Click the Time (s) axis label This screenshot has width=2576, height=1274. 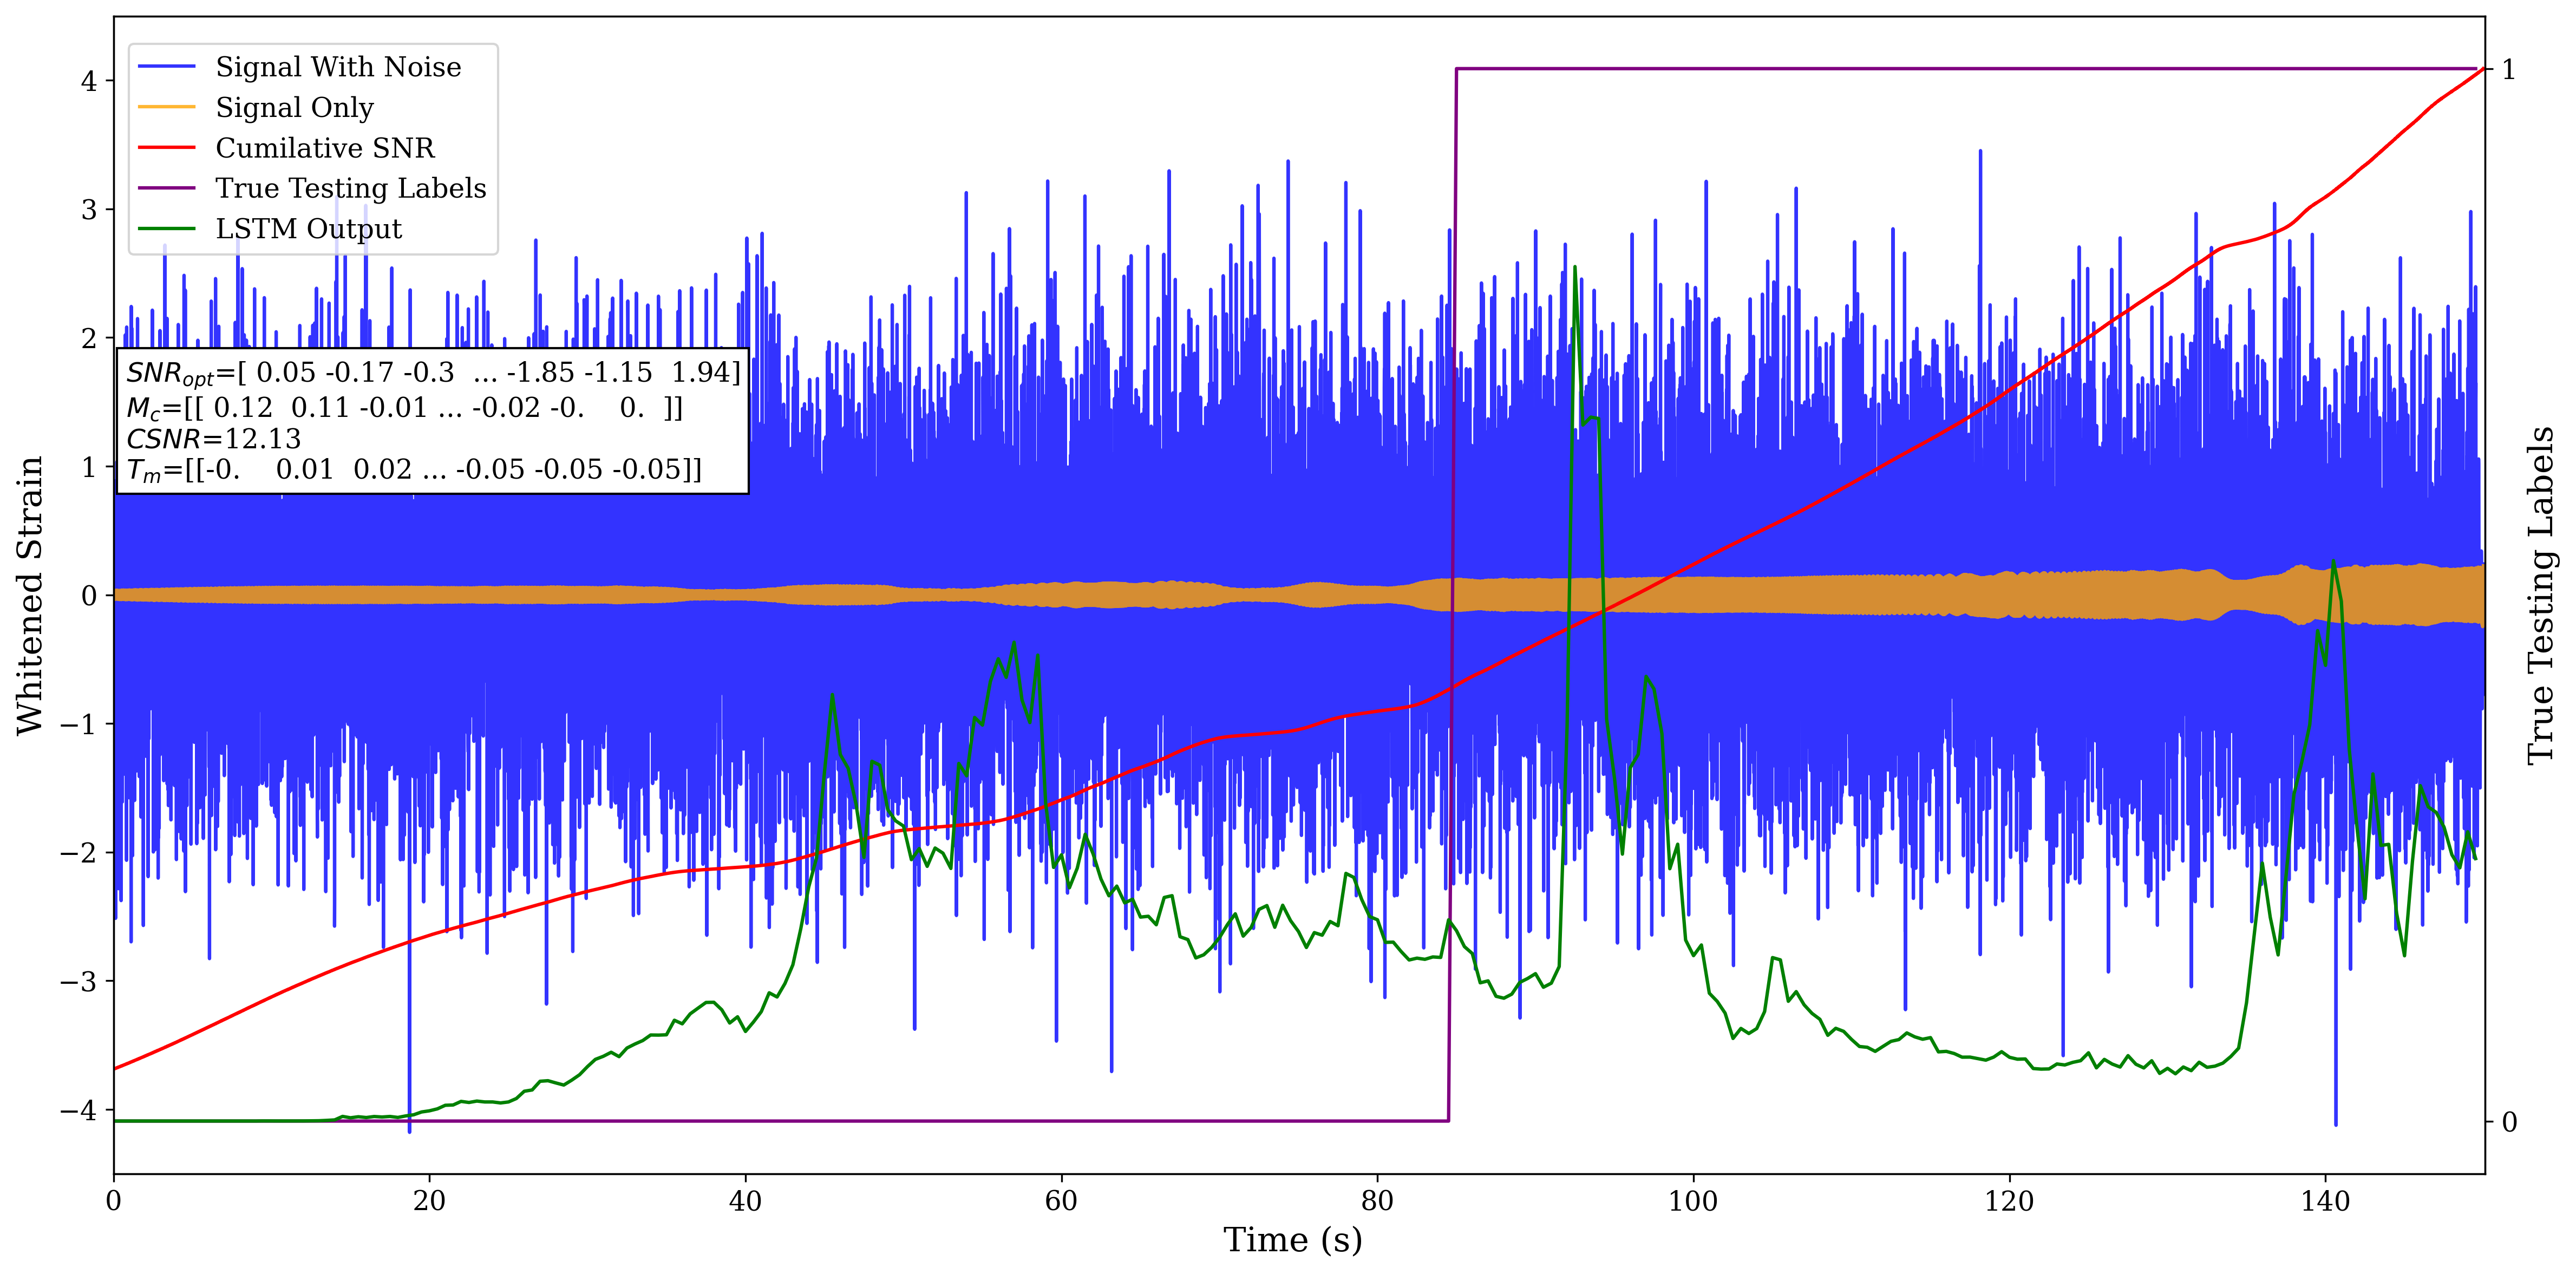1292,1240
